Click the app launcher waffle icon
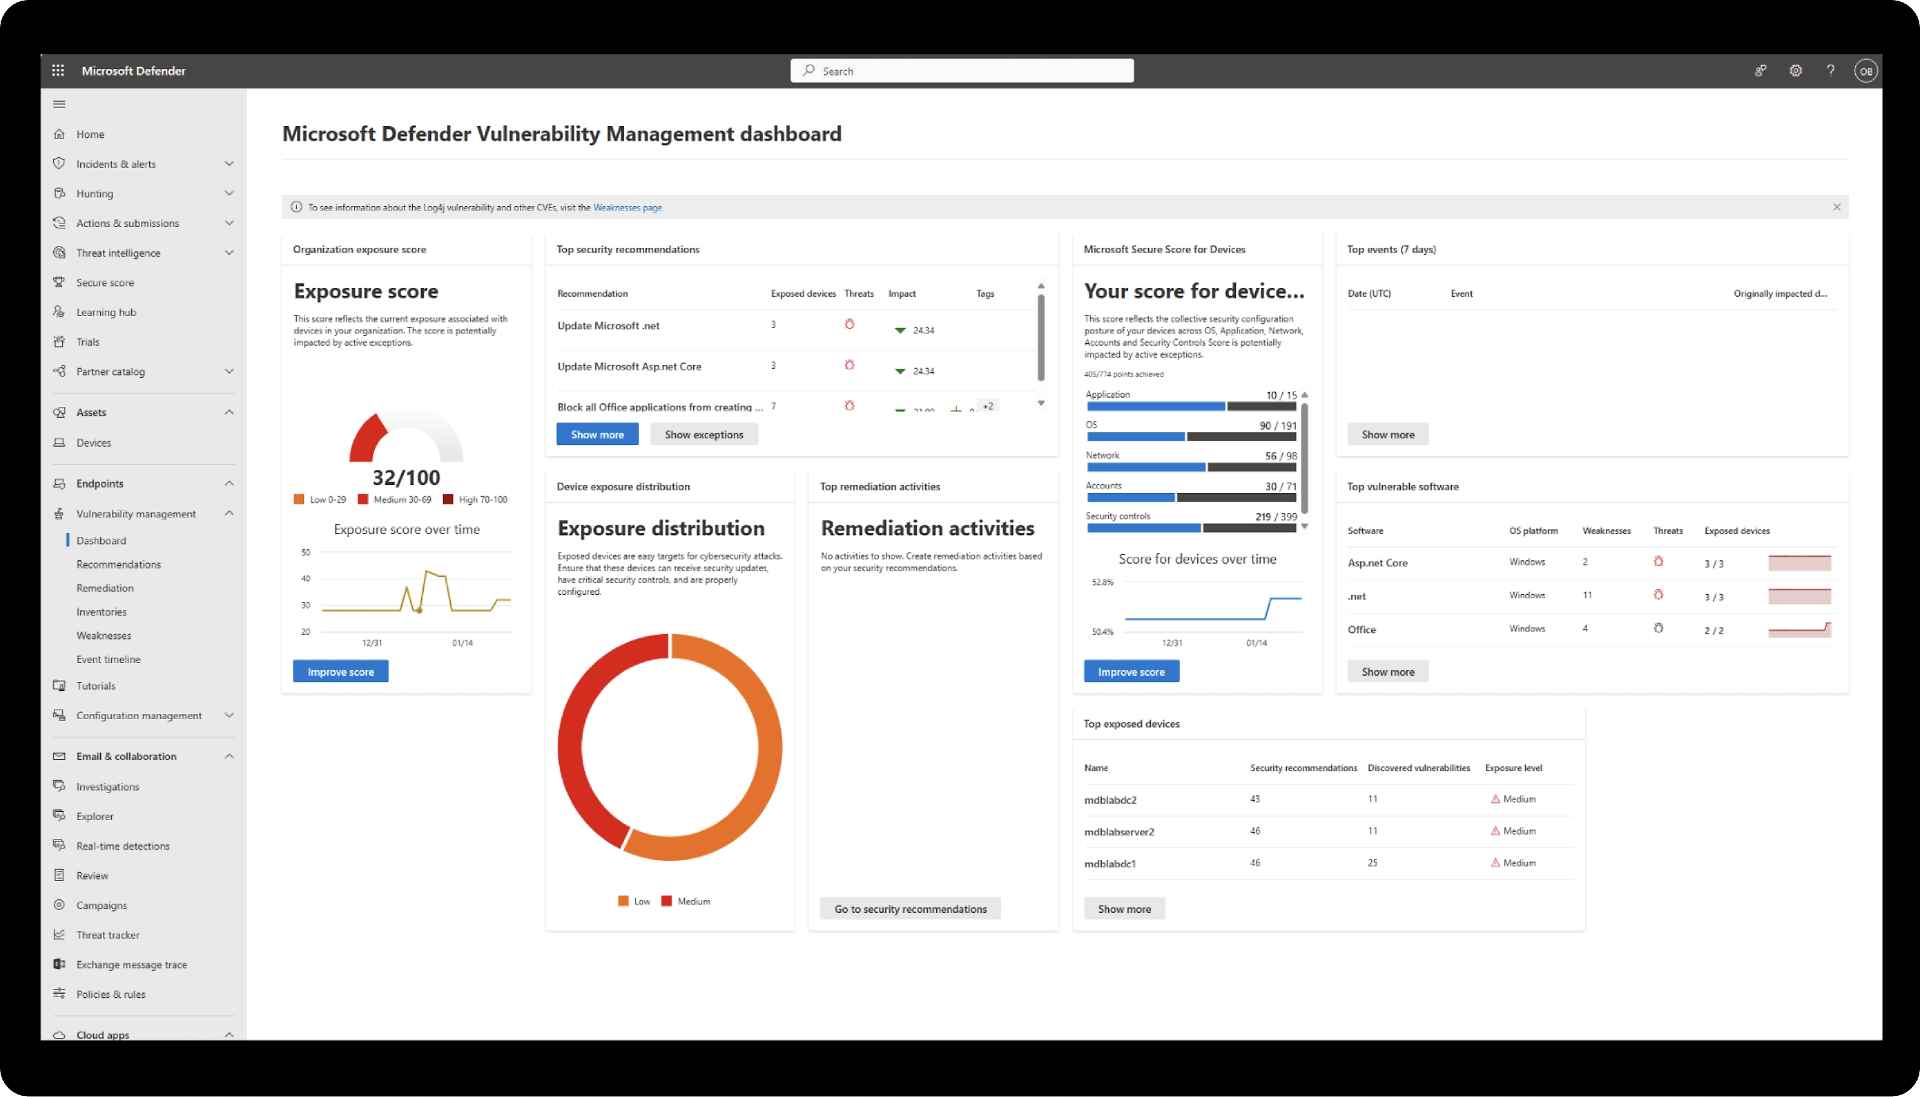 (58, 70)
